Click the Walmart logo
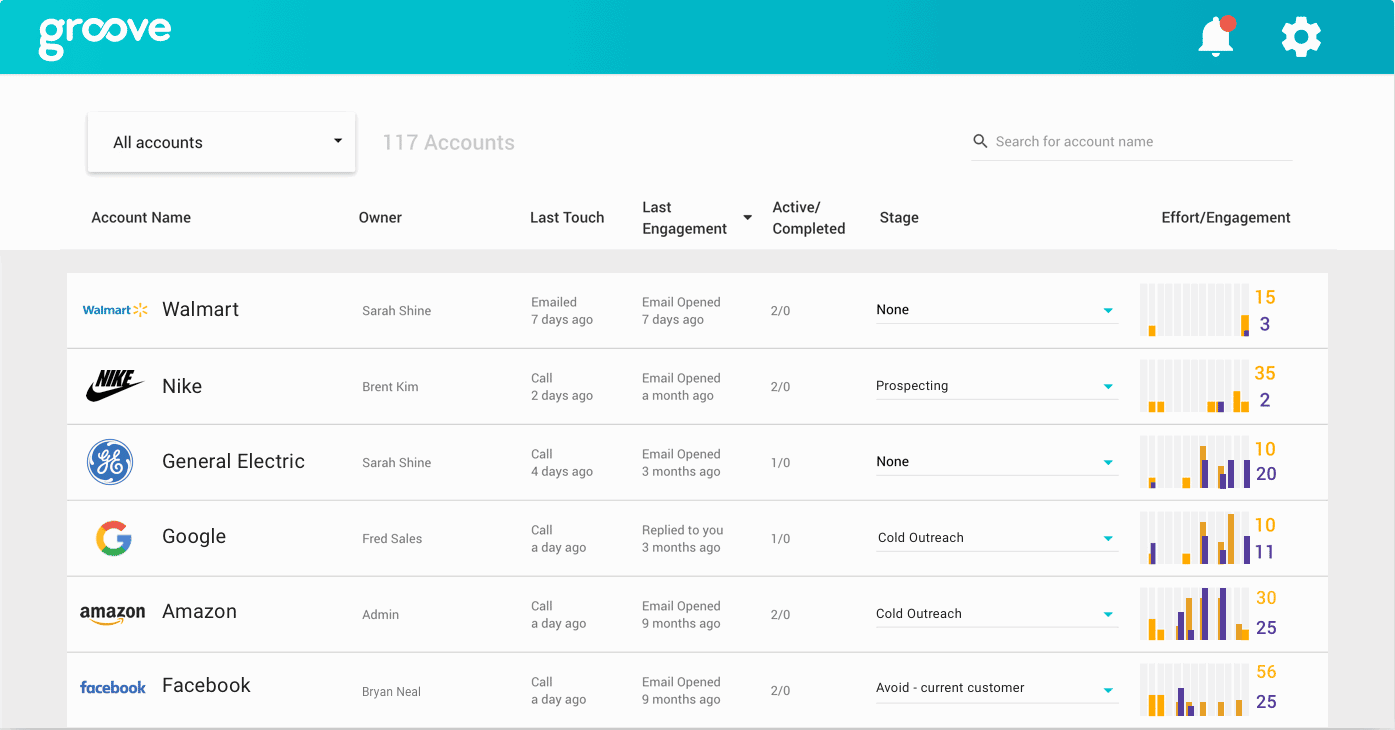The height and width of the screenshot is (730, 1395). click(x=115, y=310)
